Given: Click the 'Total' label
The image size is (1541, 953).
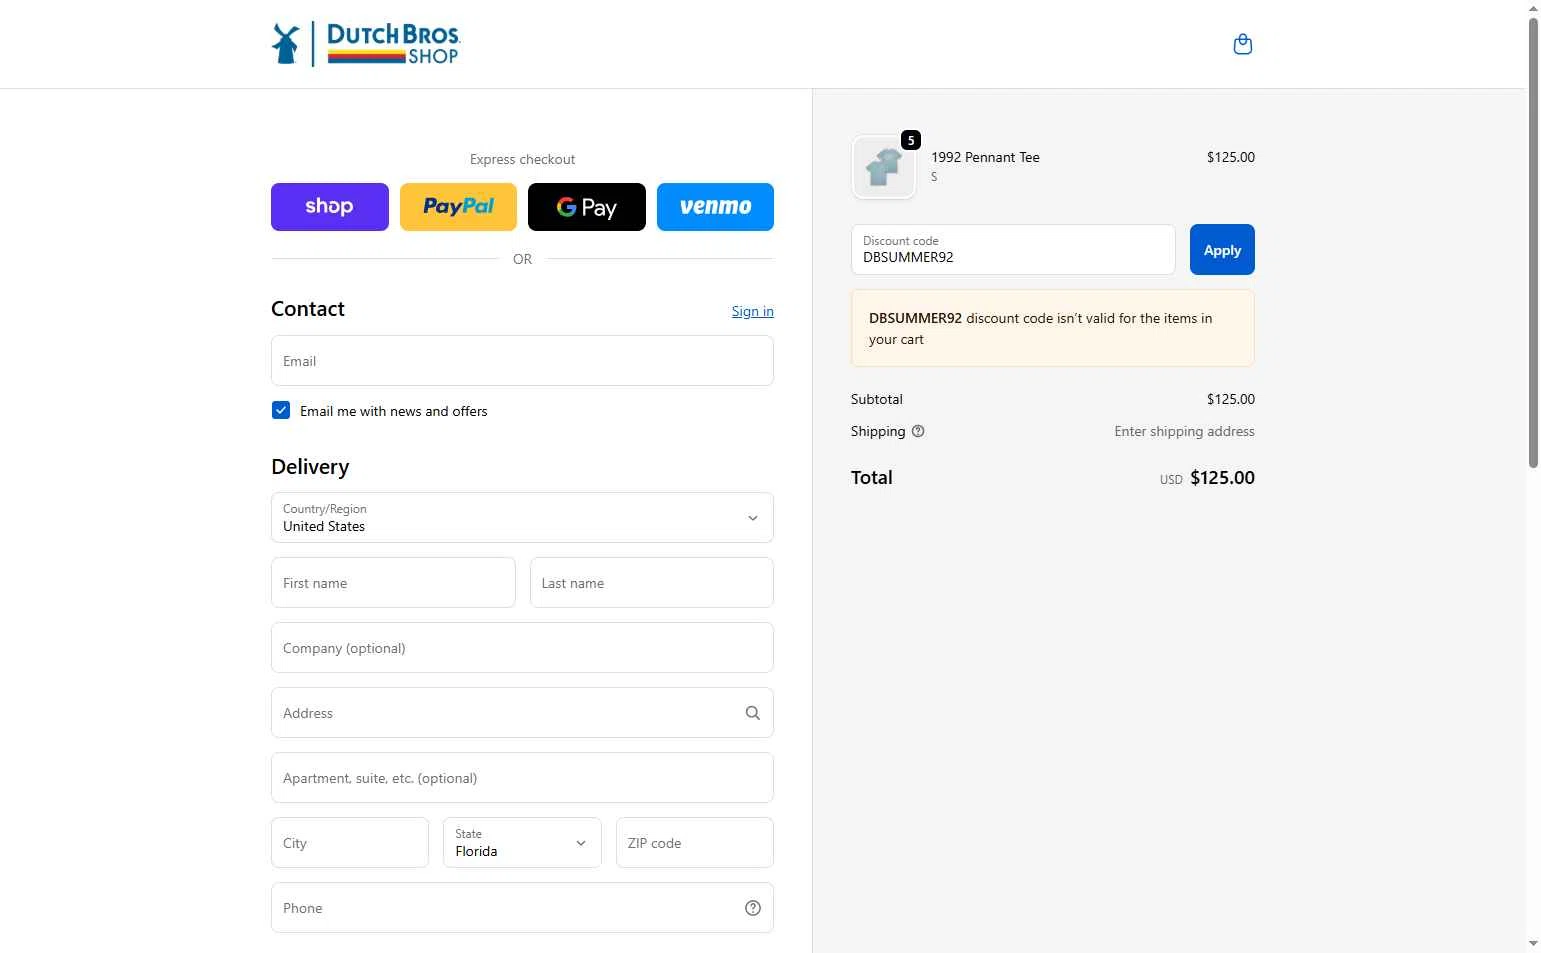Looking at the screenshot, I should pyautogui.click(x=872, y=478).
